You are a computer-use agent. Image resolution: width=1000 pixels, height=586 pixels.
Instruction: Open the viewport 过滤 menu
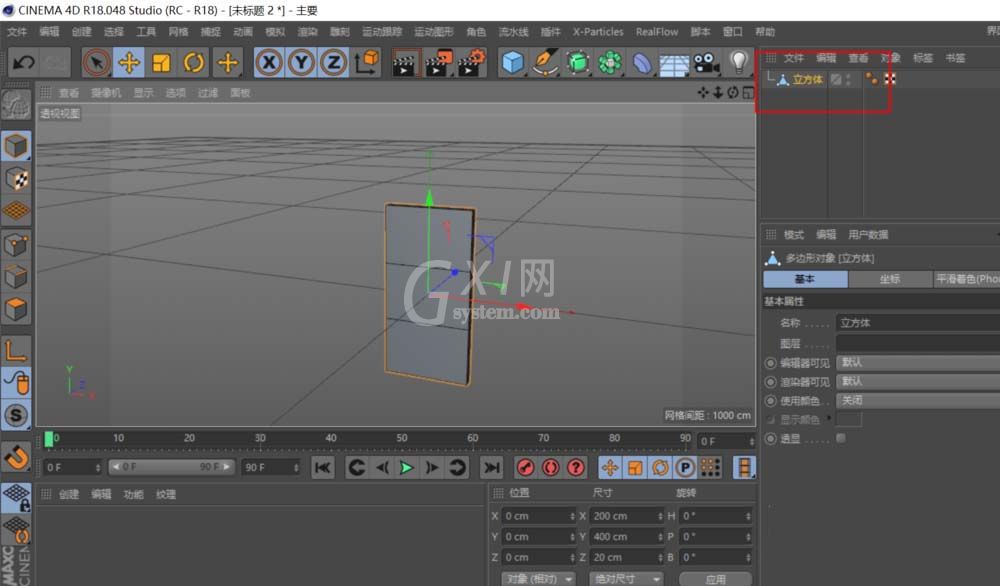click(x=208, y=93)
